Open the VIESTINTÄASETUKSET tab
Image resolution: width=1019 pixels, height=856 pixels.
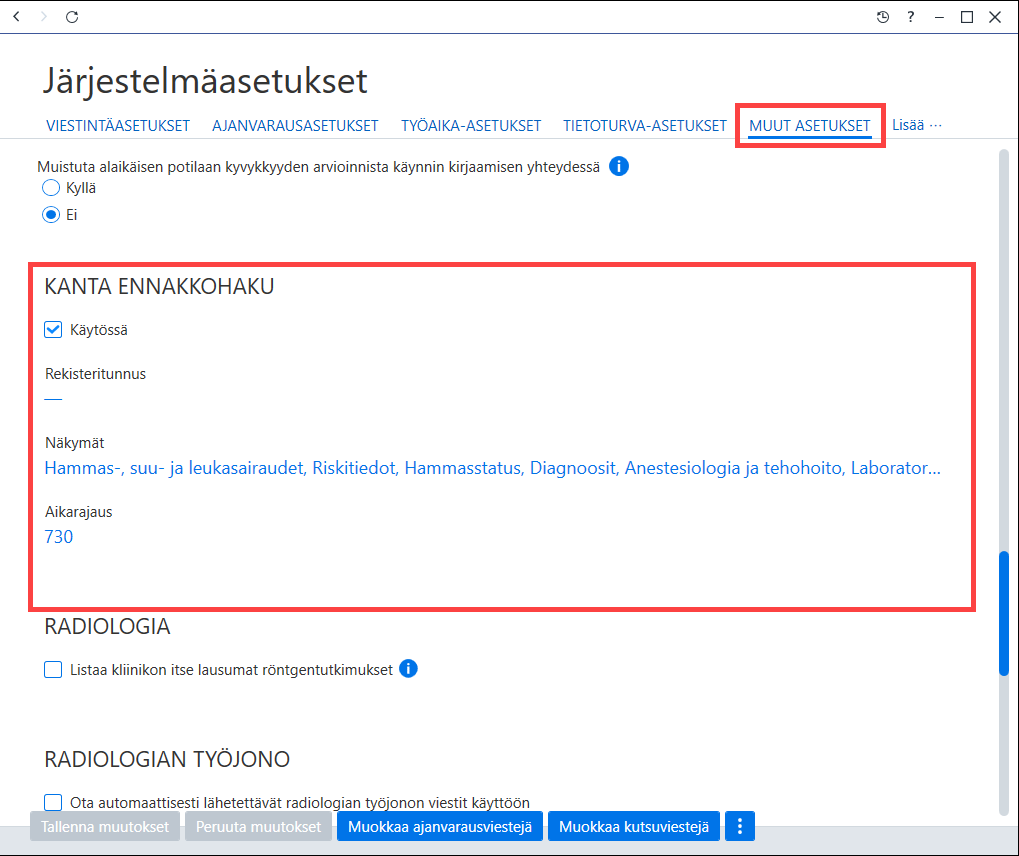(x=118, y=125)
